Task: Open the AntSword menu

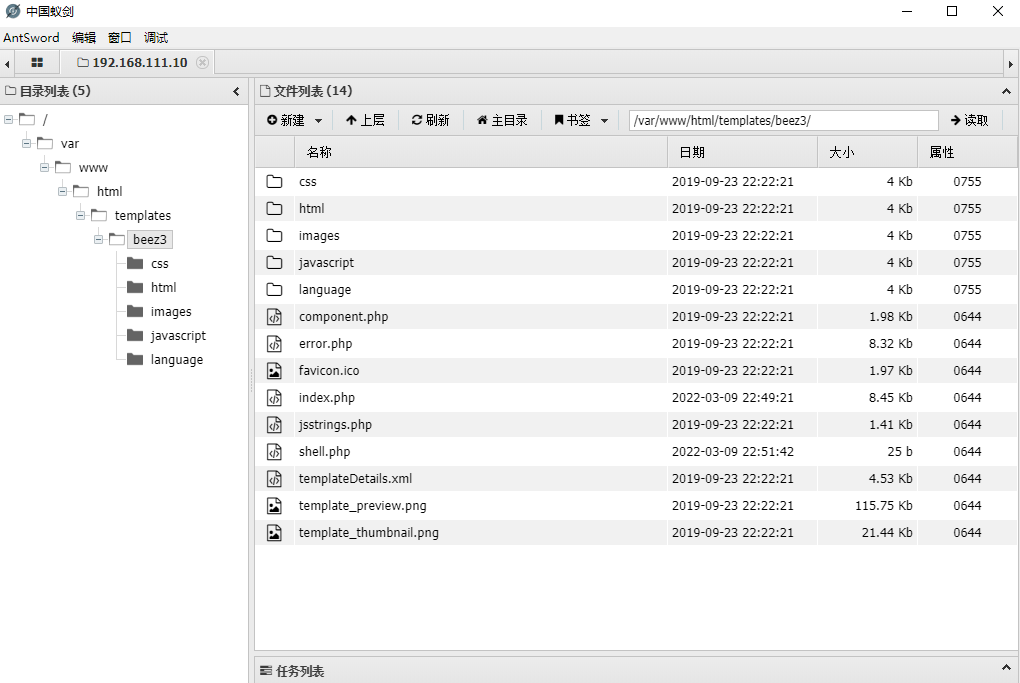Action: point(31,38)
